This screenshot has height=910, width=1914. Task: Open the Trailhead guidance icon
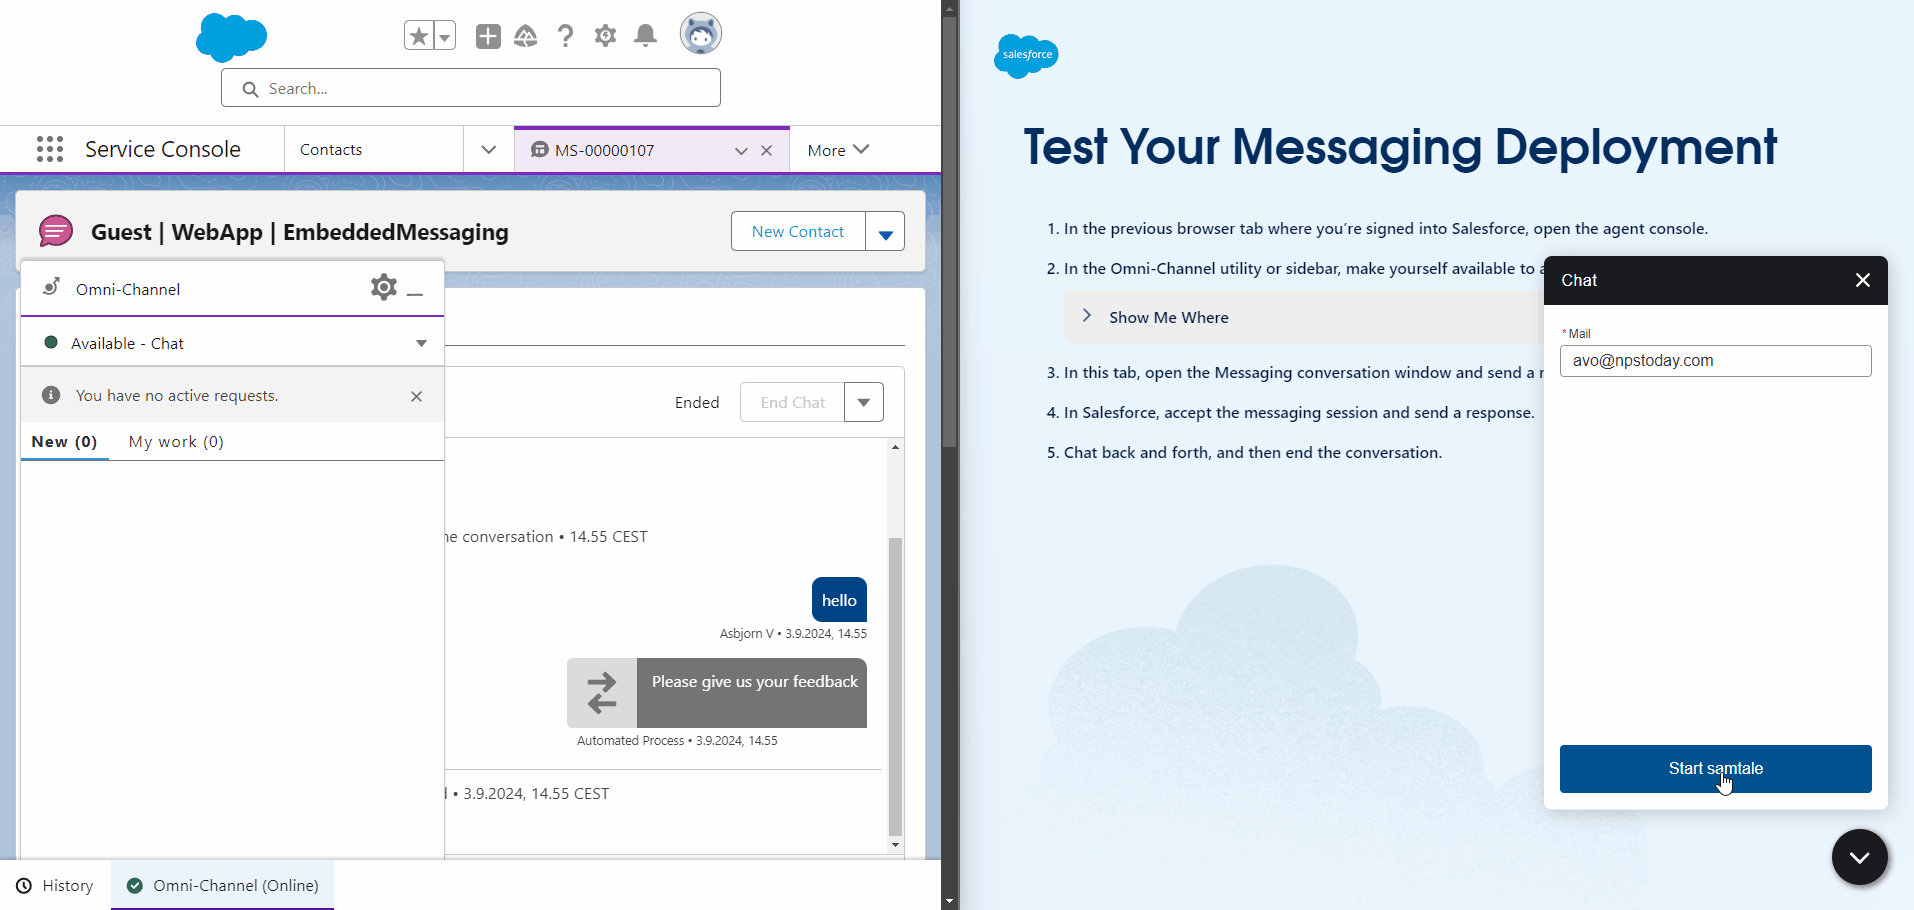tap(526, 37)
